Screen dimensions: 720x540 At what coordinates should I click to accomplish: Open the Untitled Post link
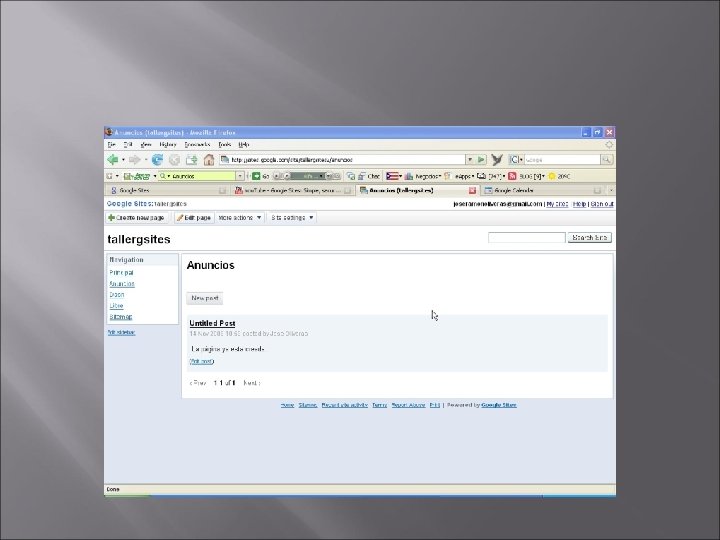[212, 323]
